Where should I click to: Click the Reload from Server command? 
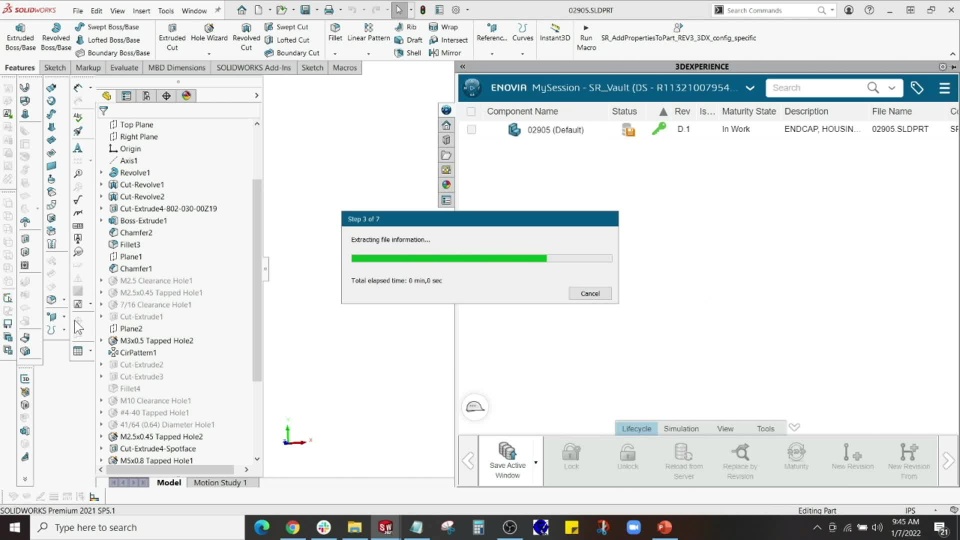click(x=684, y=461)
